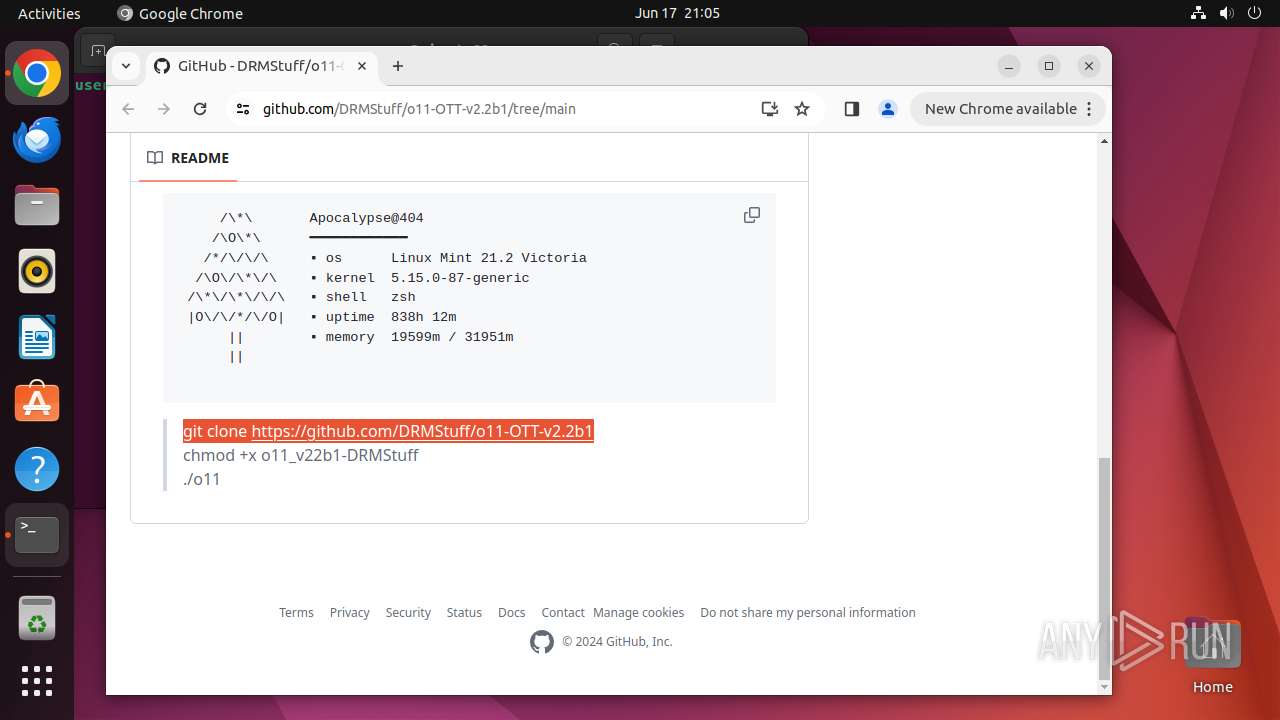
Task: Reload the GitHub page
Action: tap(200, 109)
